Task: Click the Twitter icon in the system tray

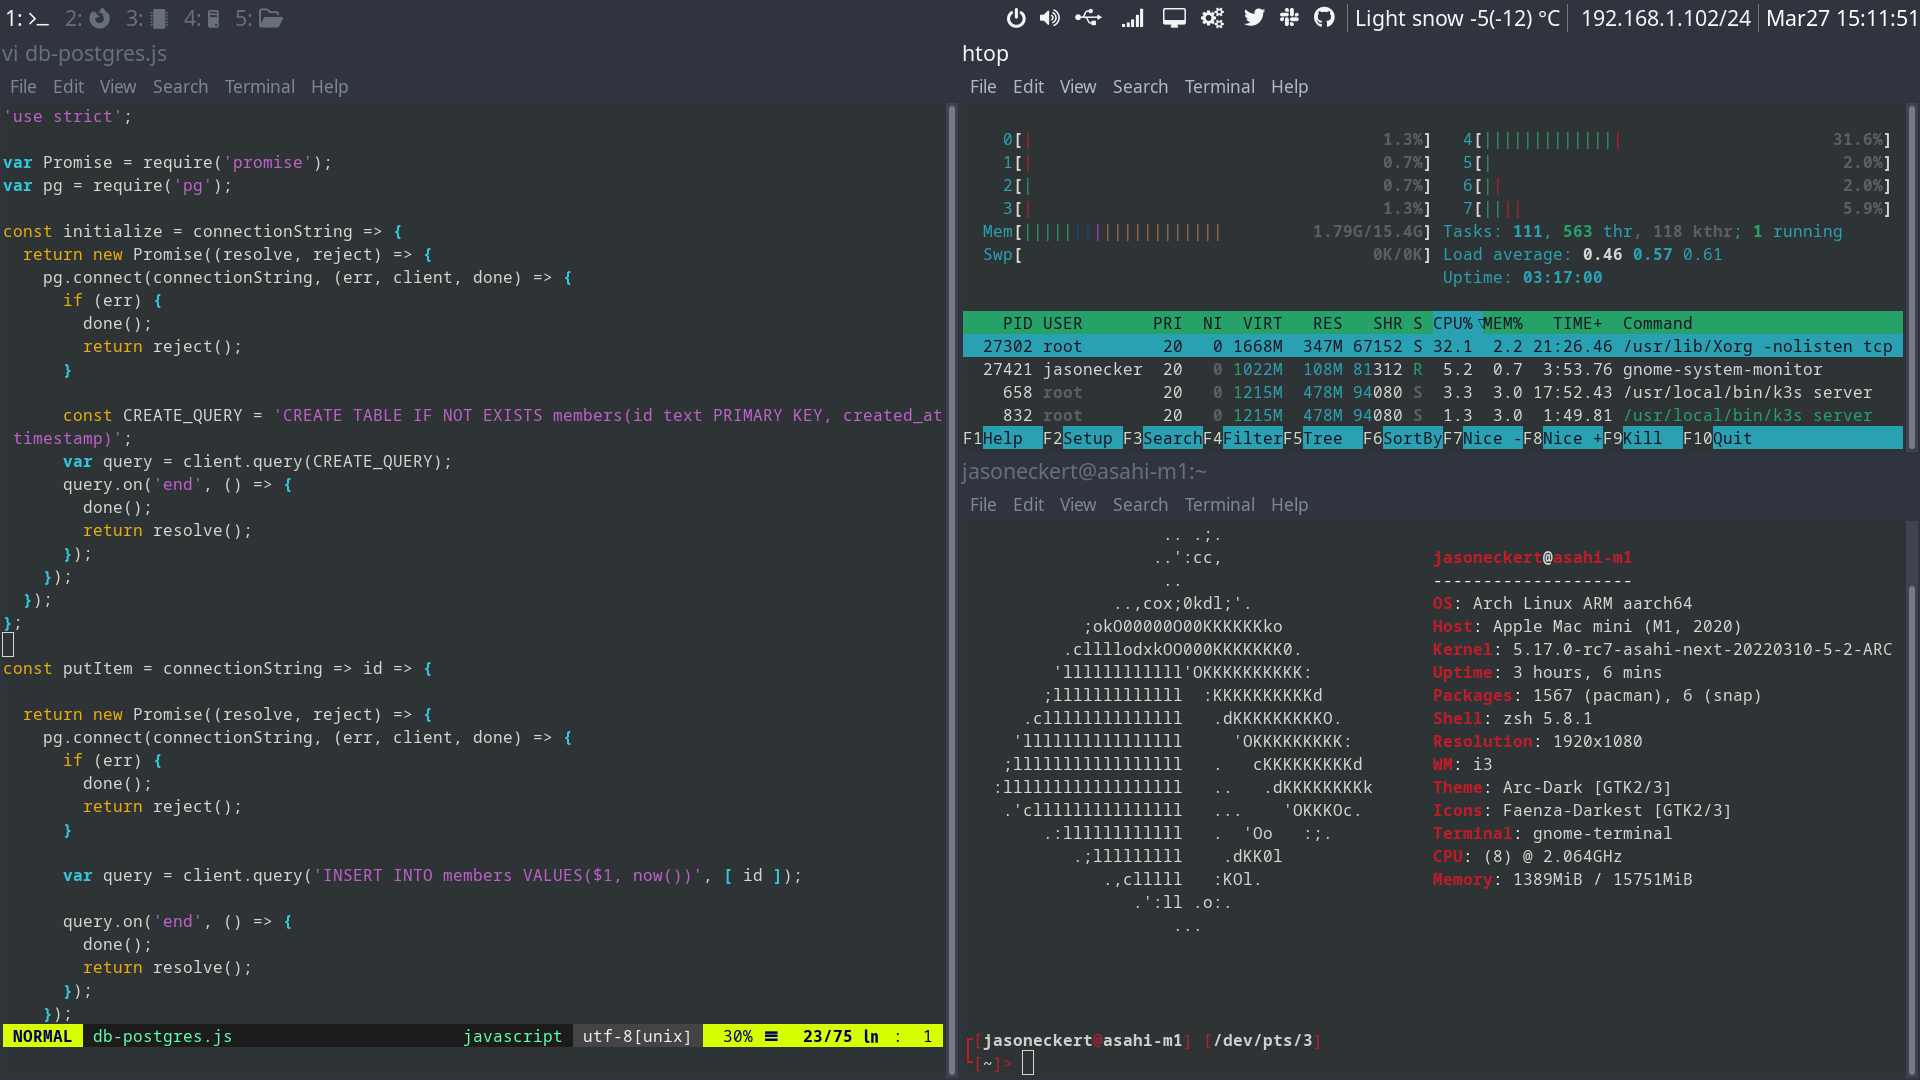Action: tap(1255, 17)
